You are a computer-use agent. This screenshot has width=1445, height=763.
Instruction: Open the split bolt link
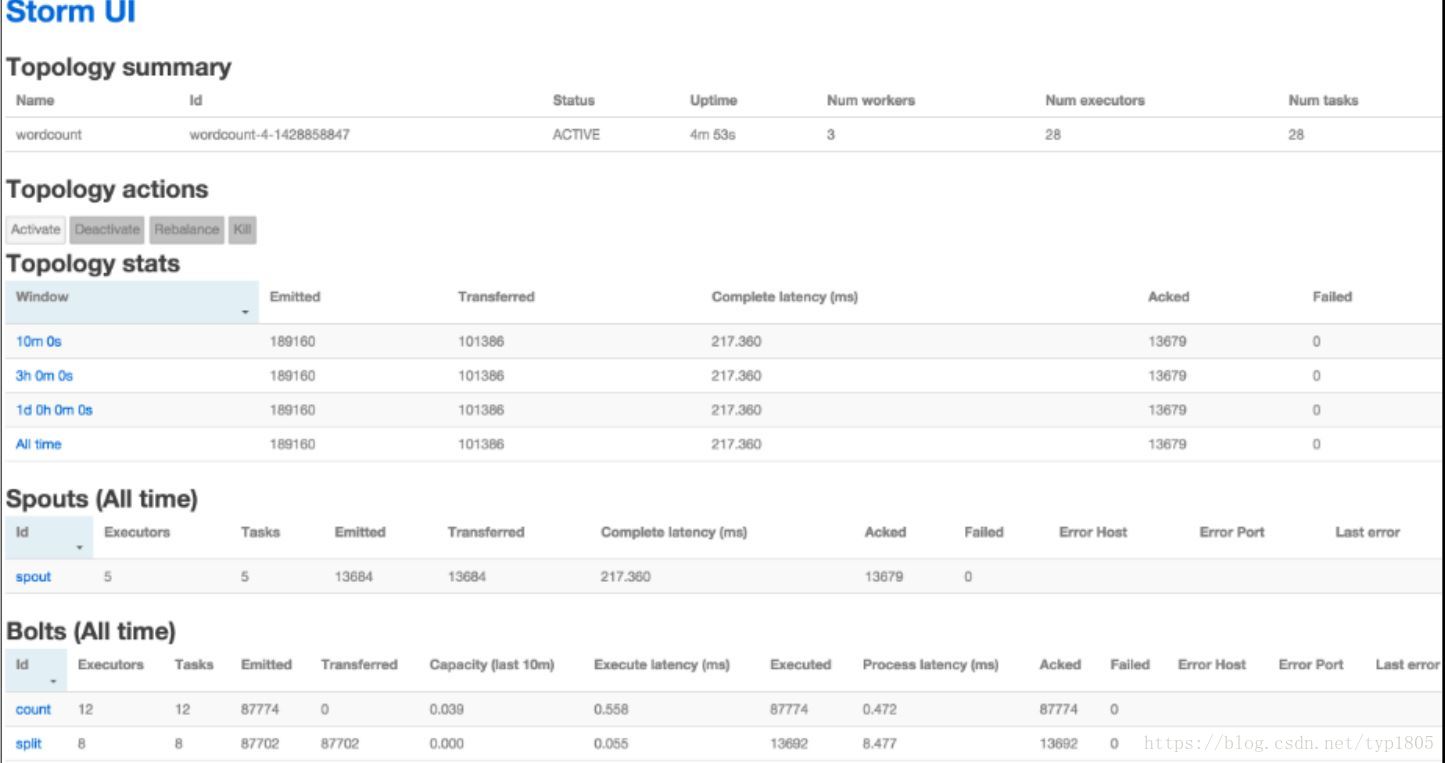pos(29,744)
